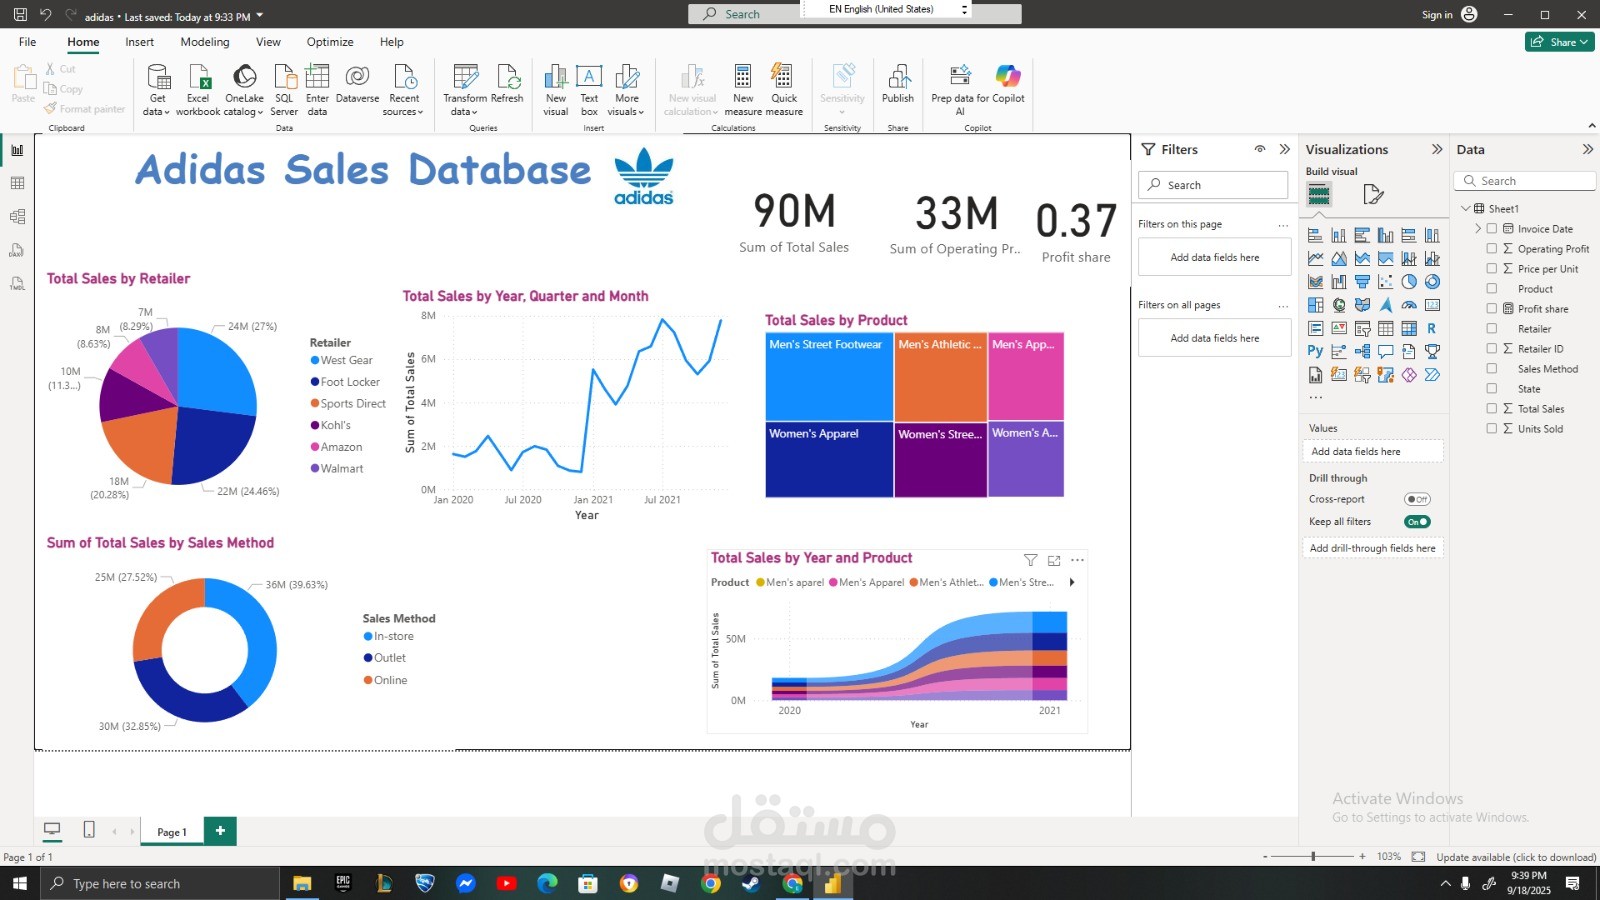Switch to mobile layout icon
1600x900 pixels.
[x=89, y=830]
